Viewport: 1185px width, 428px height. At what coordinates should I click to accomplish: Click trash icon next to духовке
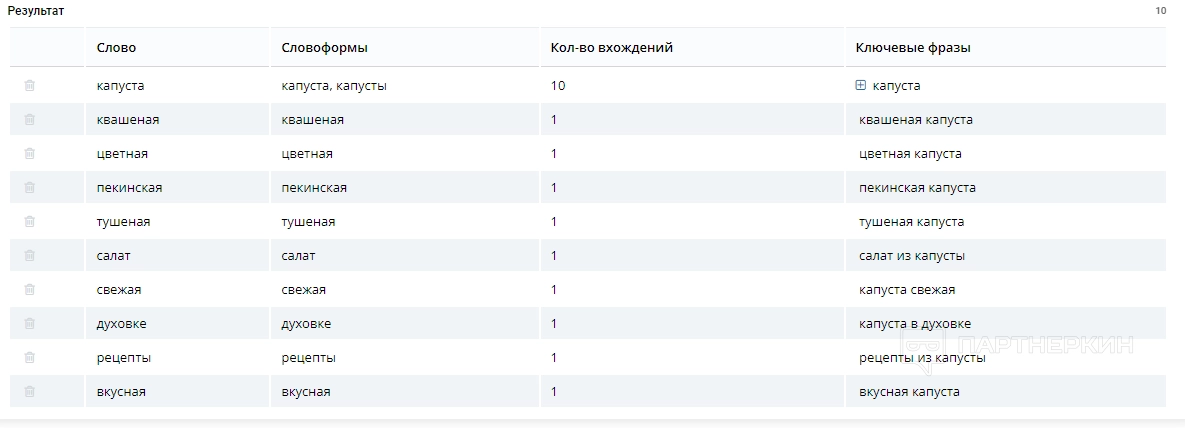(30, 324)
